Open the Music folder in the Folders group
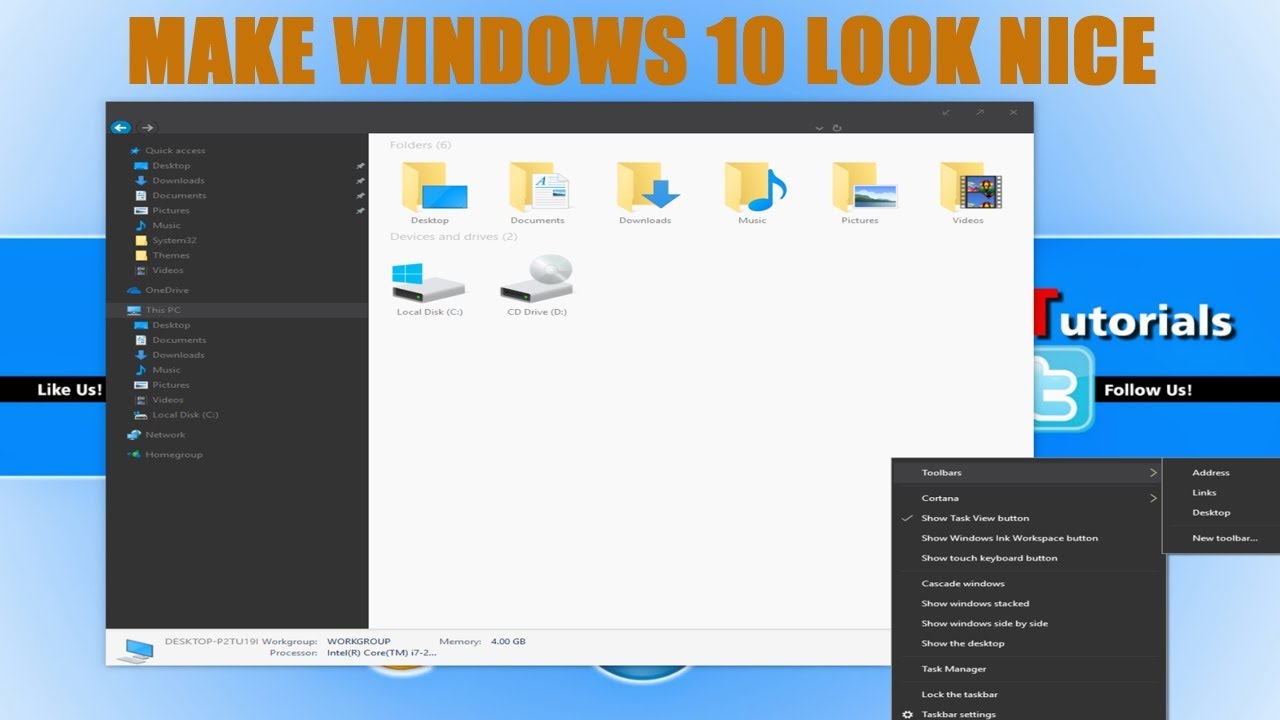 tap(753, 192)
